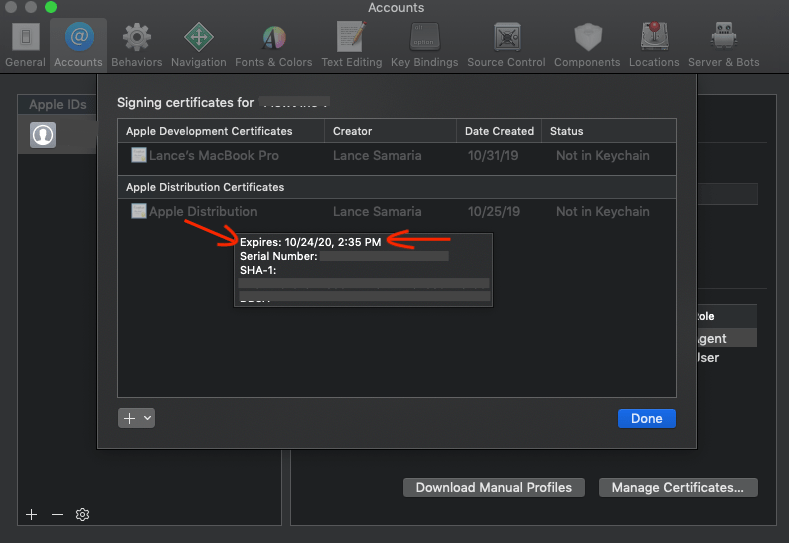The image size is (789, 543).
Task: Click Done to close certificates sheet
Action: [x=647, y=419]
